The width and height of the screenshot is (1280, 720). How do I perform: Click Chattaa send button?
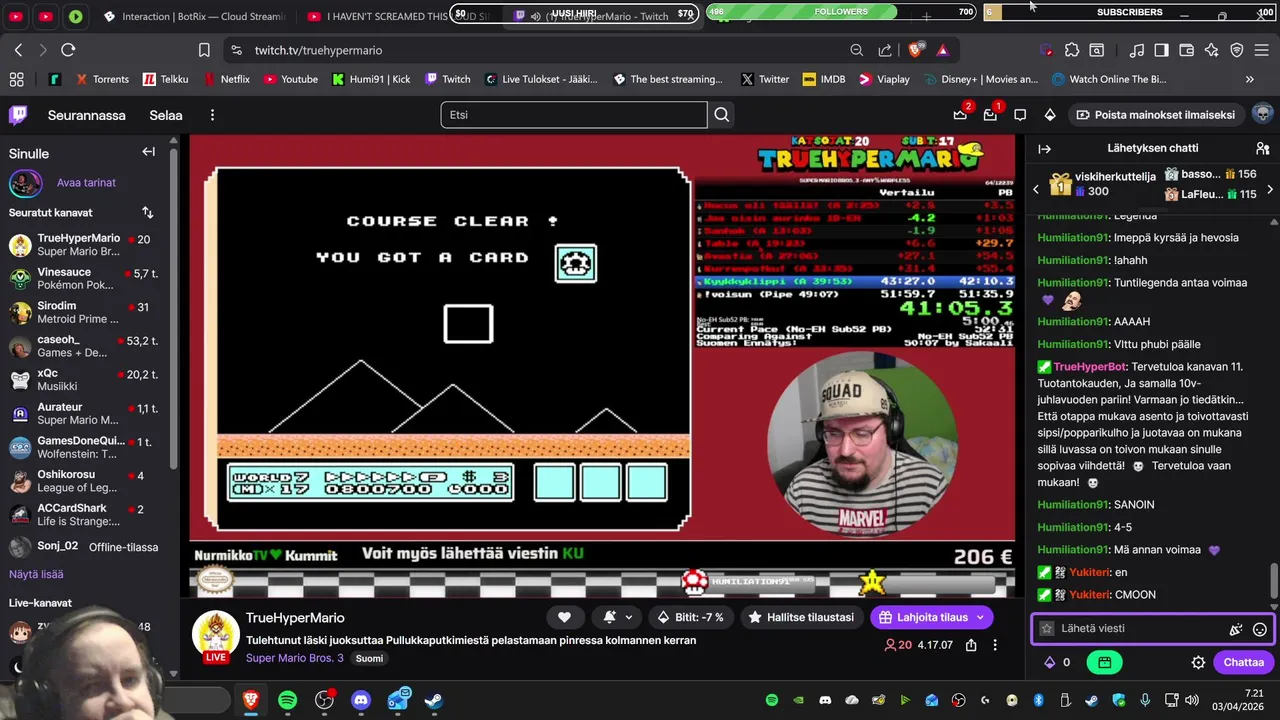[x=1243, y=662]
